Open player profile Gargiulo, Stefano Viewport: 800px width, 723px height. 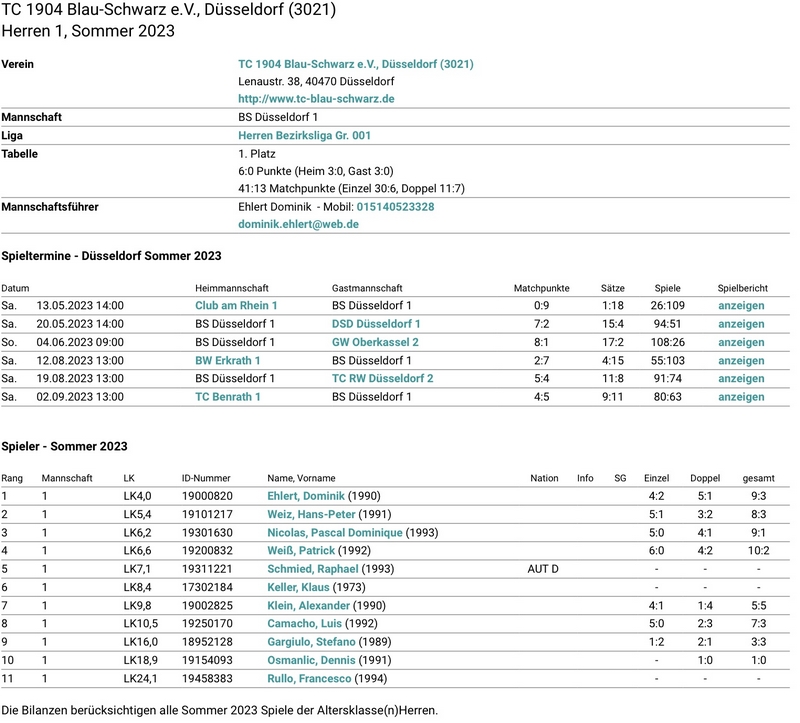311,642
